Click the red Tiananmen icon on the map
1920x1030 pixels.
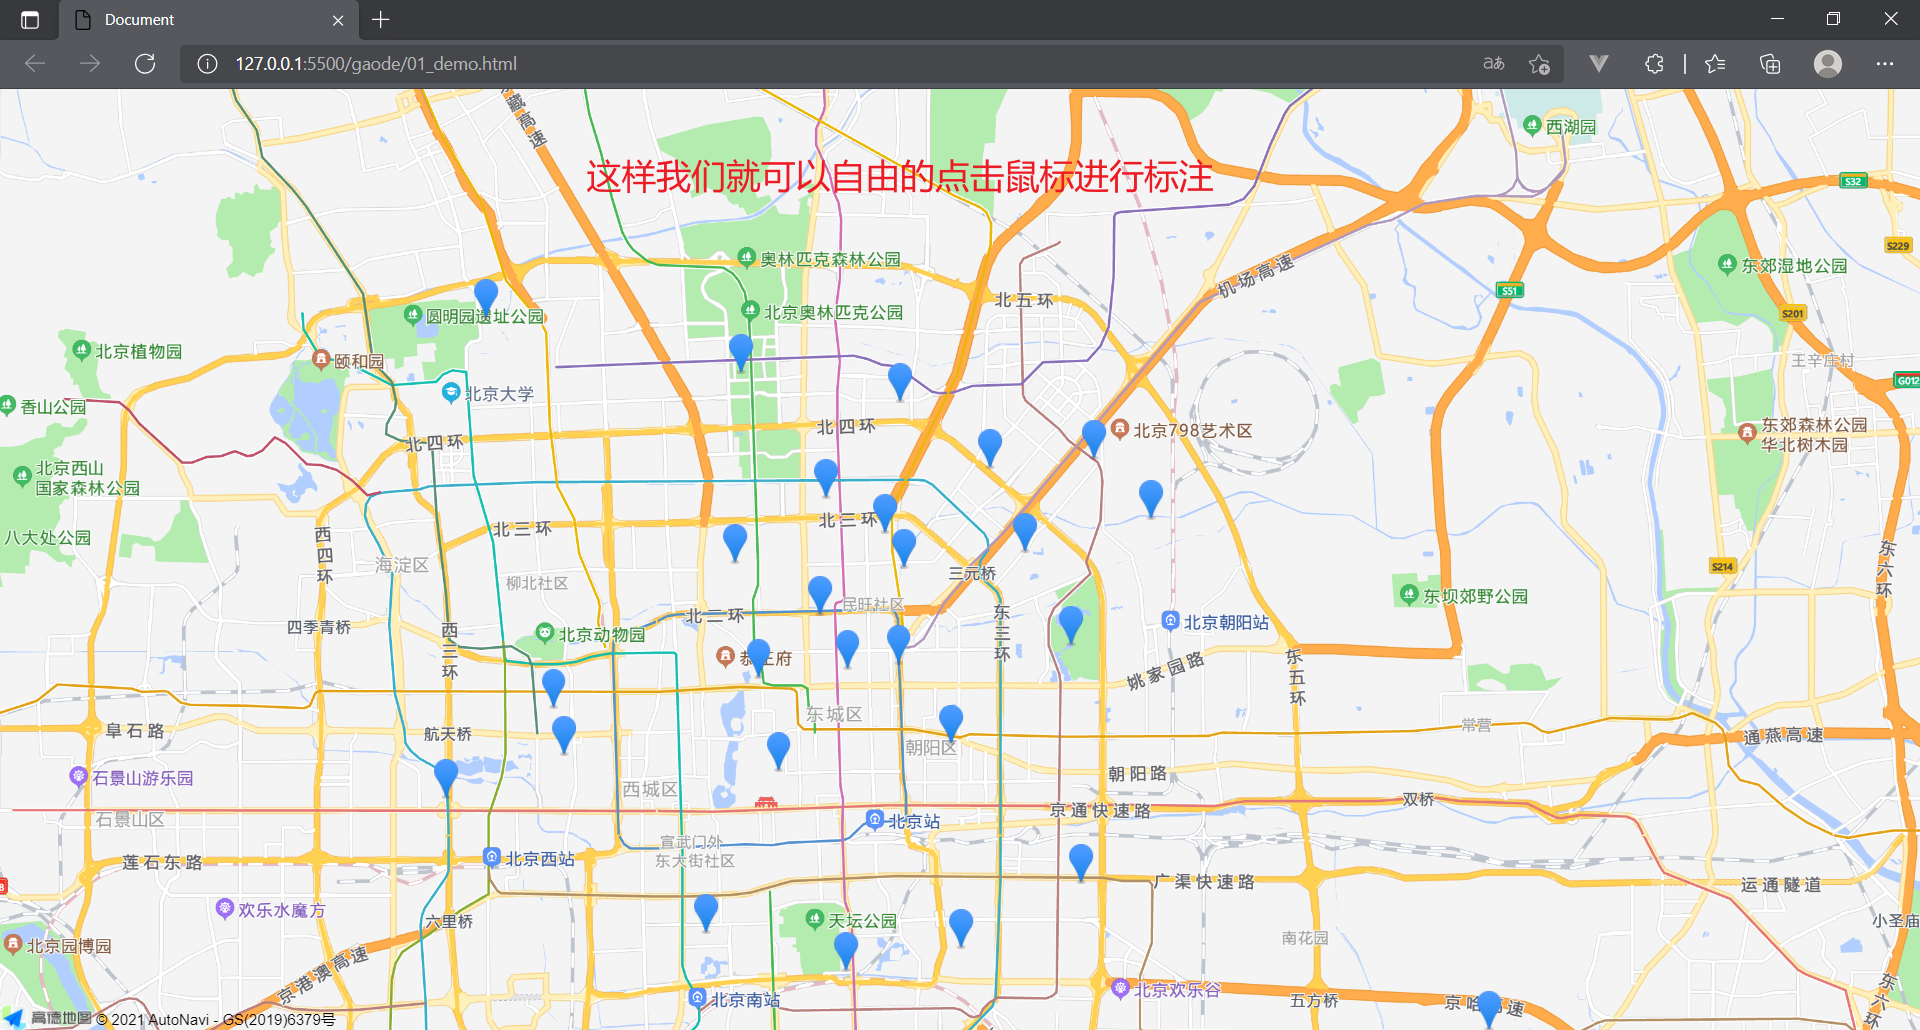click(766, 802)
